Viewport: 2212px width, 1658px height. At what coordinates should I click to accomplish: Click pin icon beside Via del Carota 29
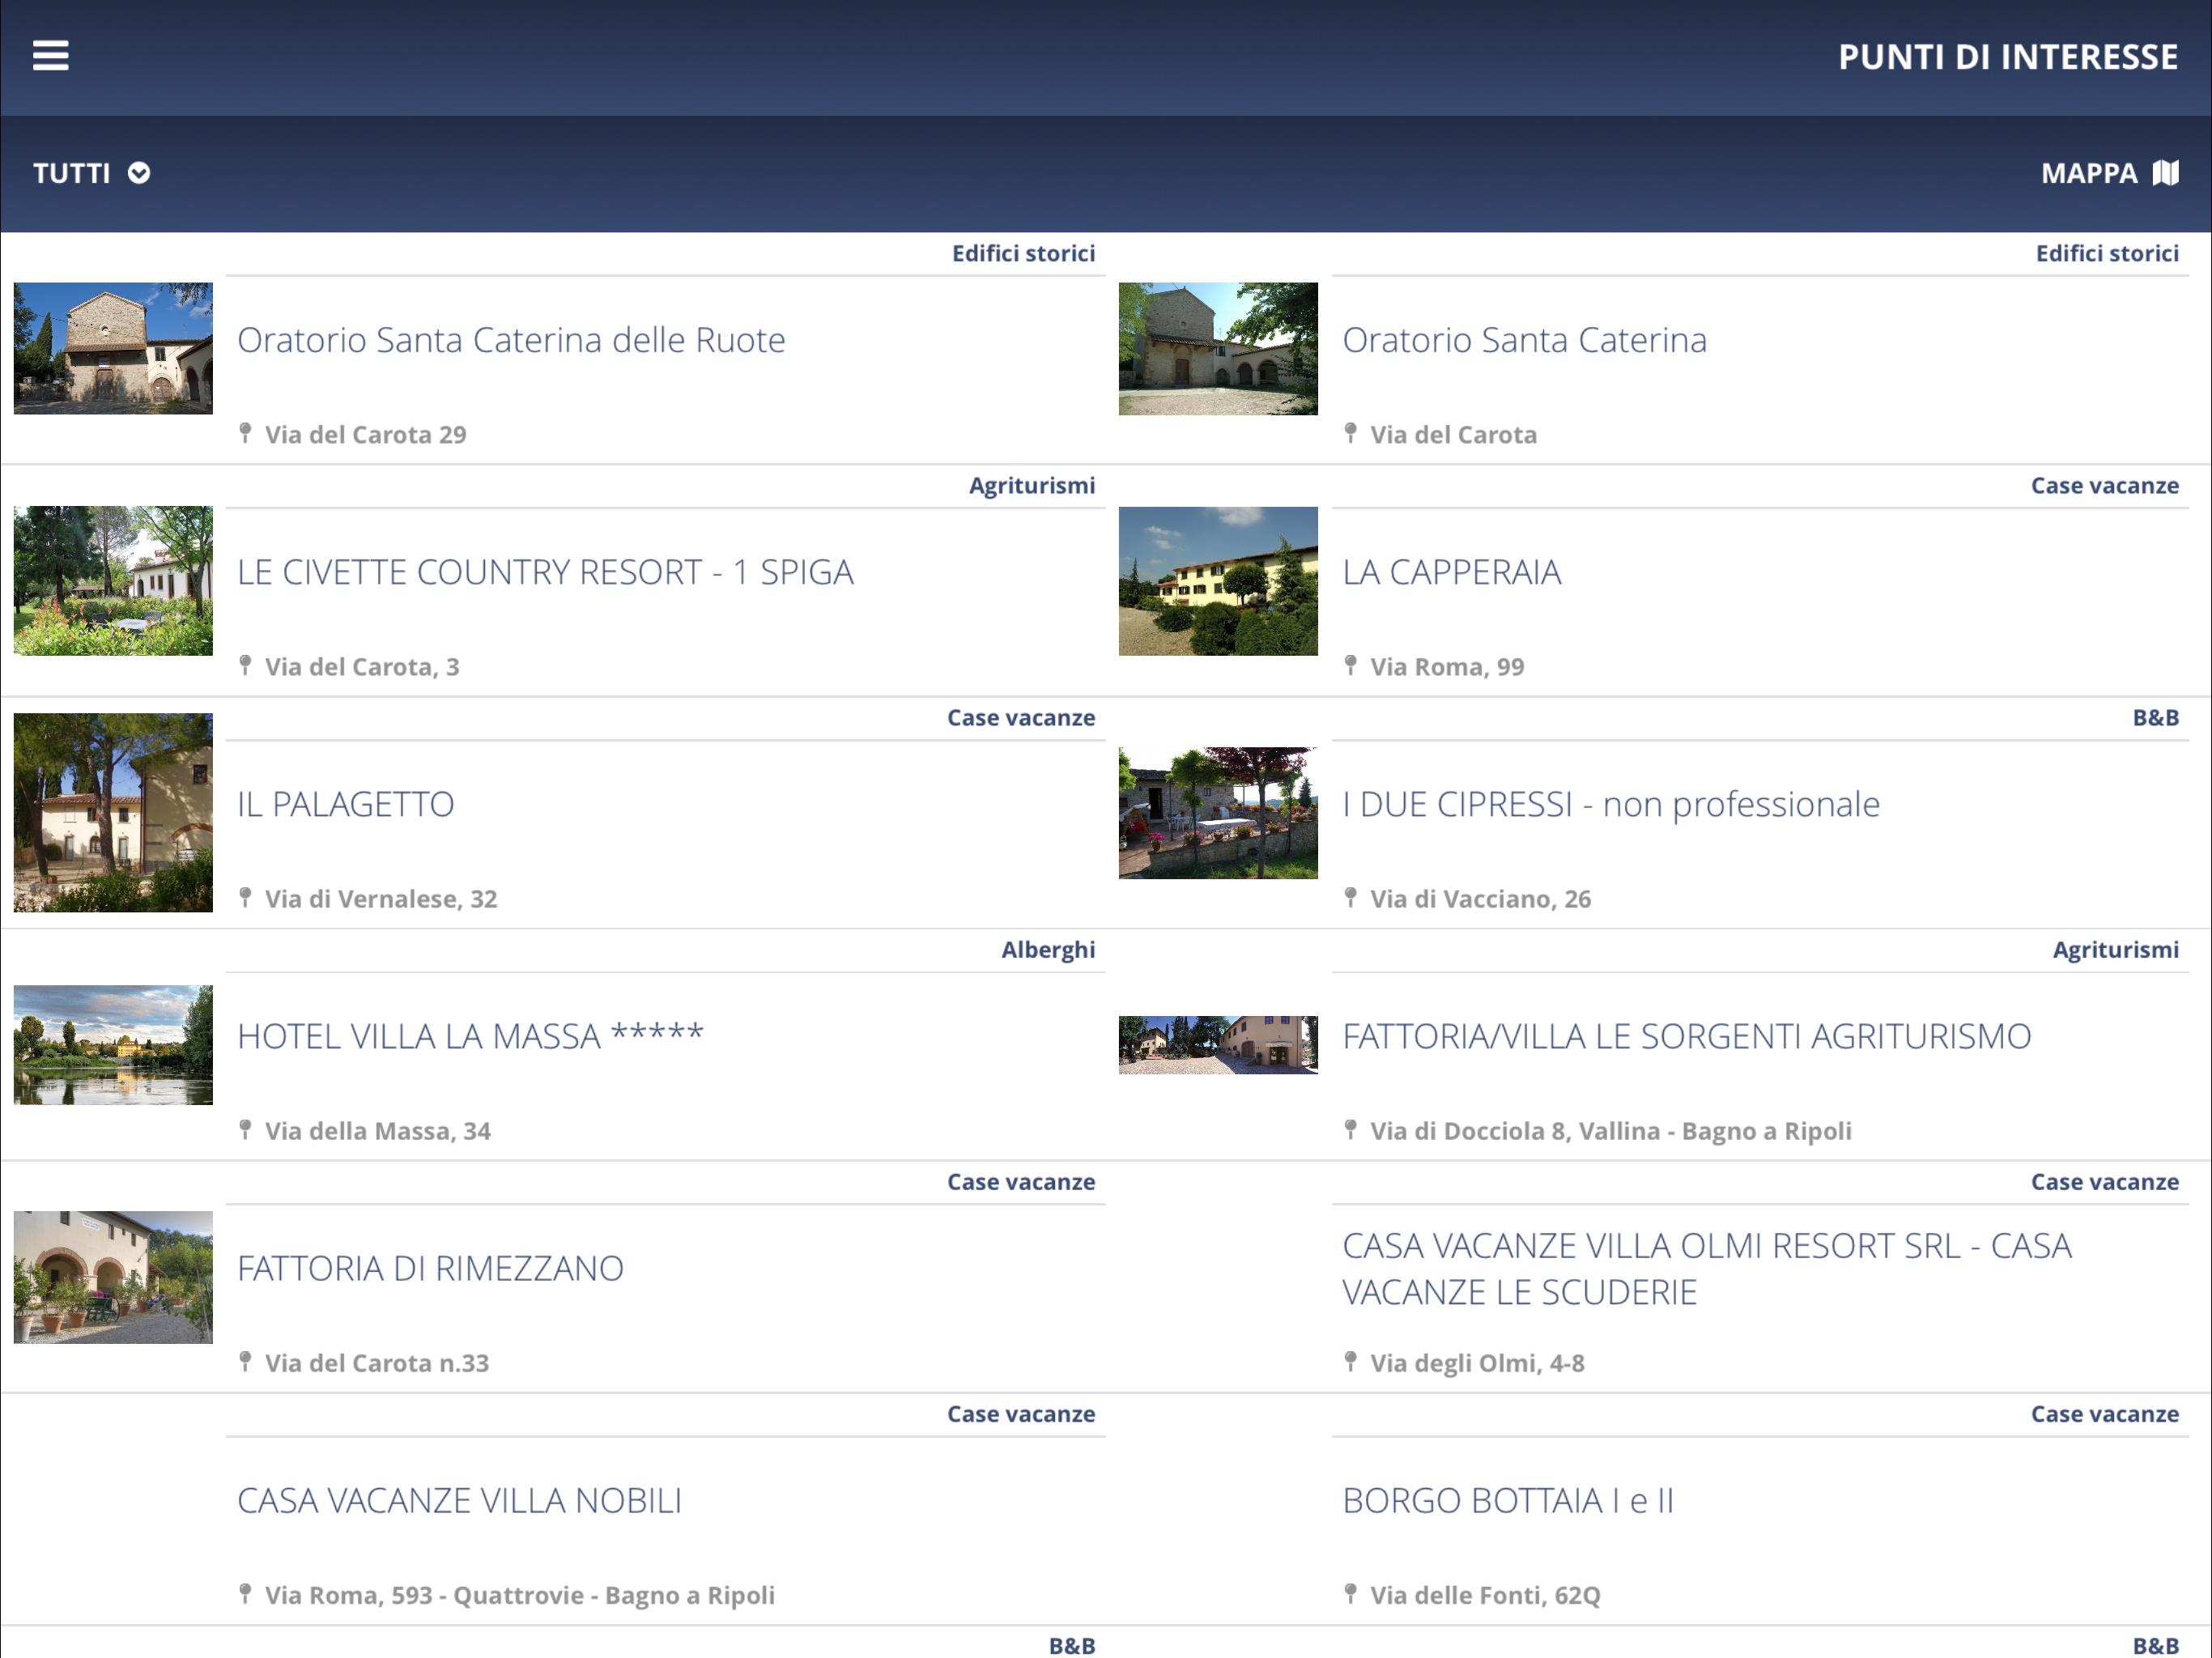[x=245, y=433]
